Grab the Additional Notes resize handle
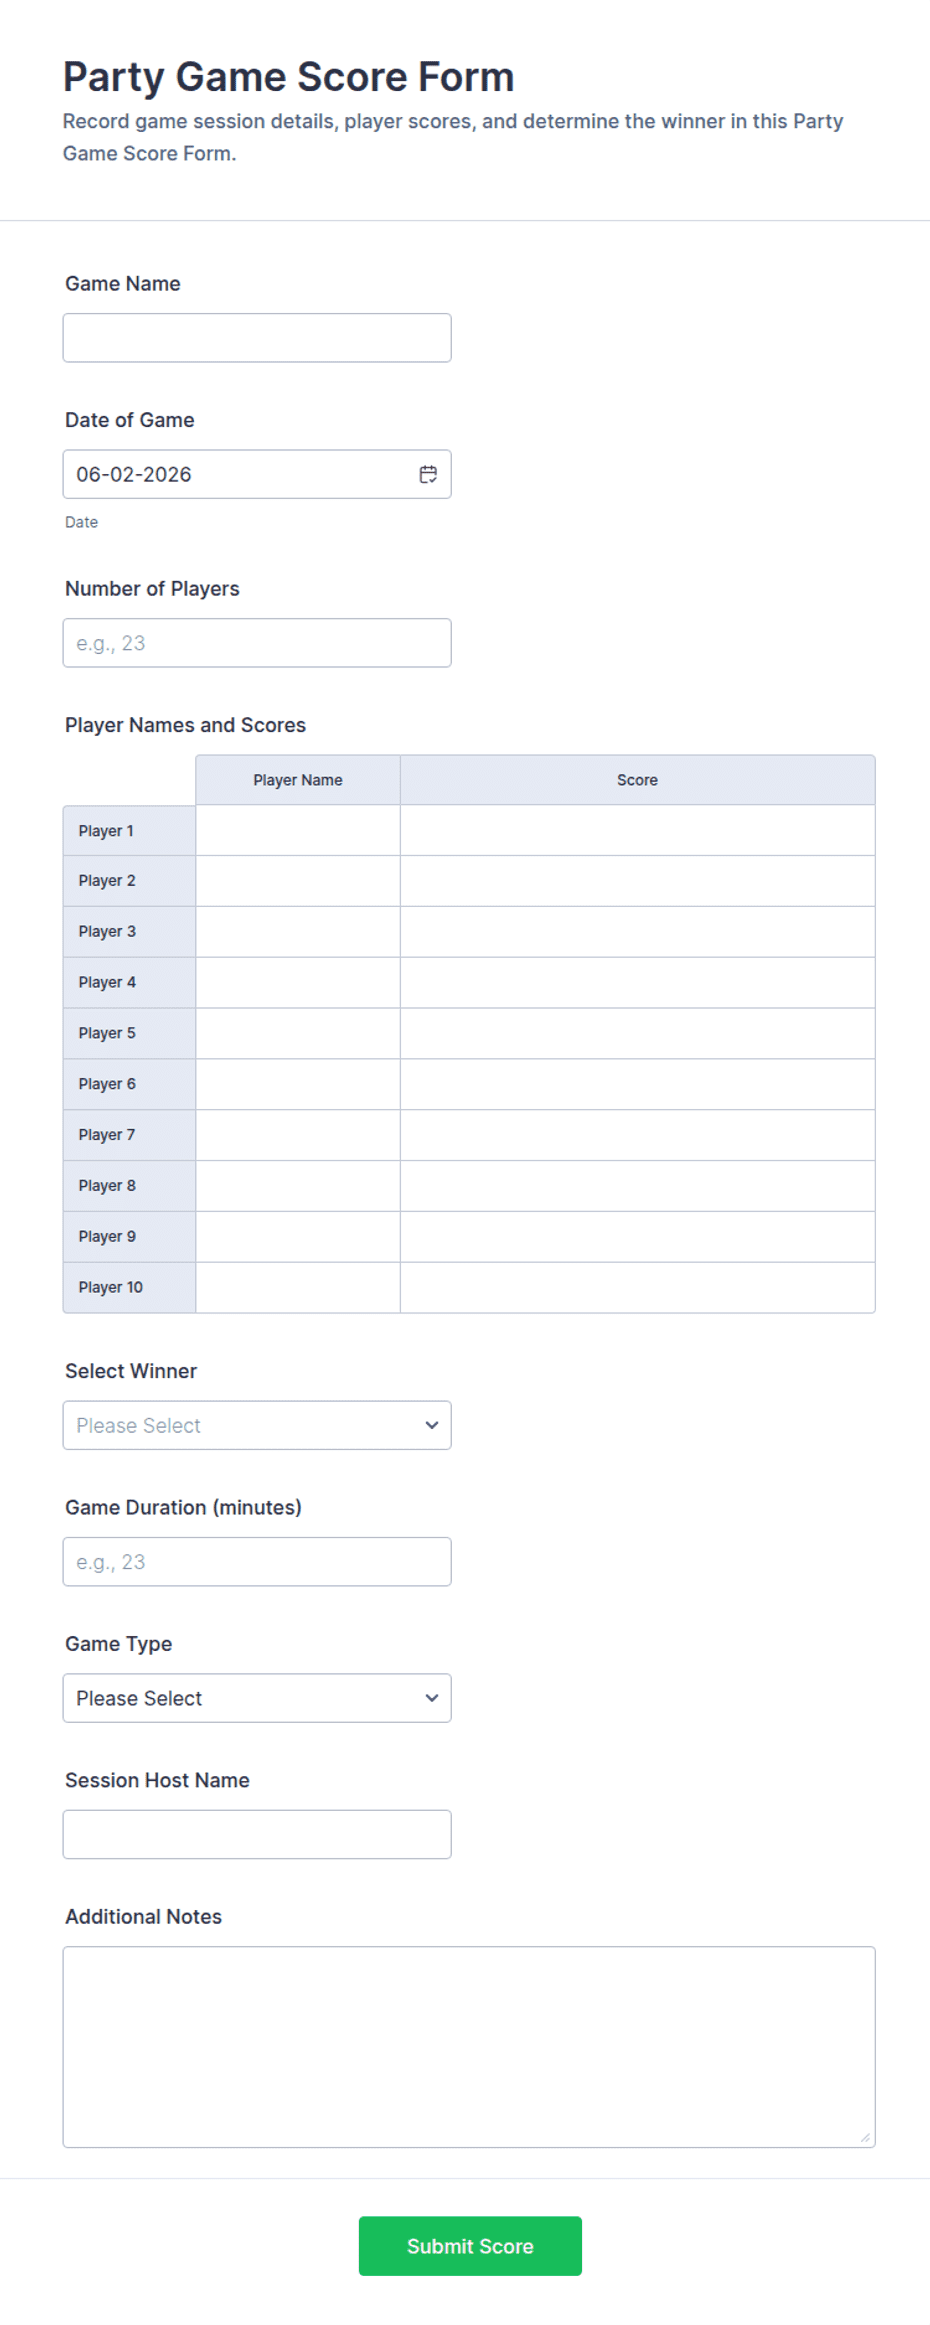Image resolution: width=930 pixels, height=2325 pixels. click(x=865, y=2137)
